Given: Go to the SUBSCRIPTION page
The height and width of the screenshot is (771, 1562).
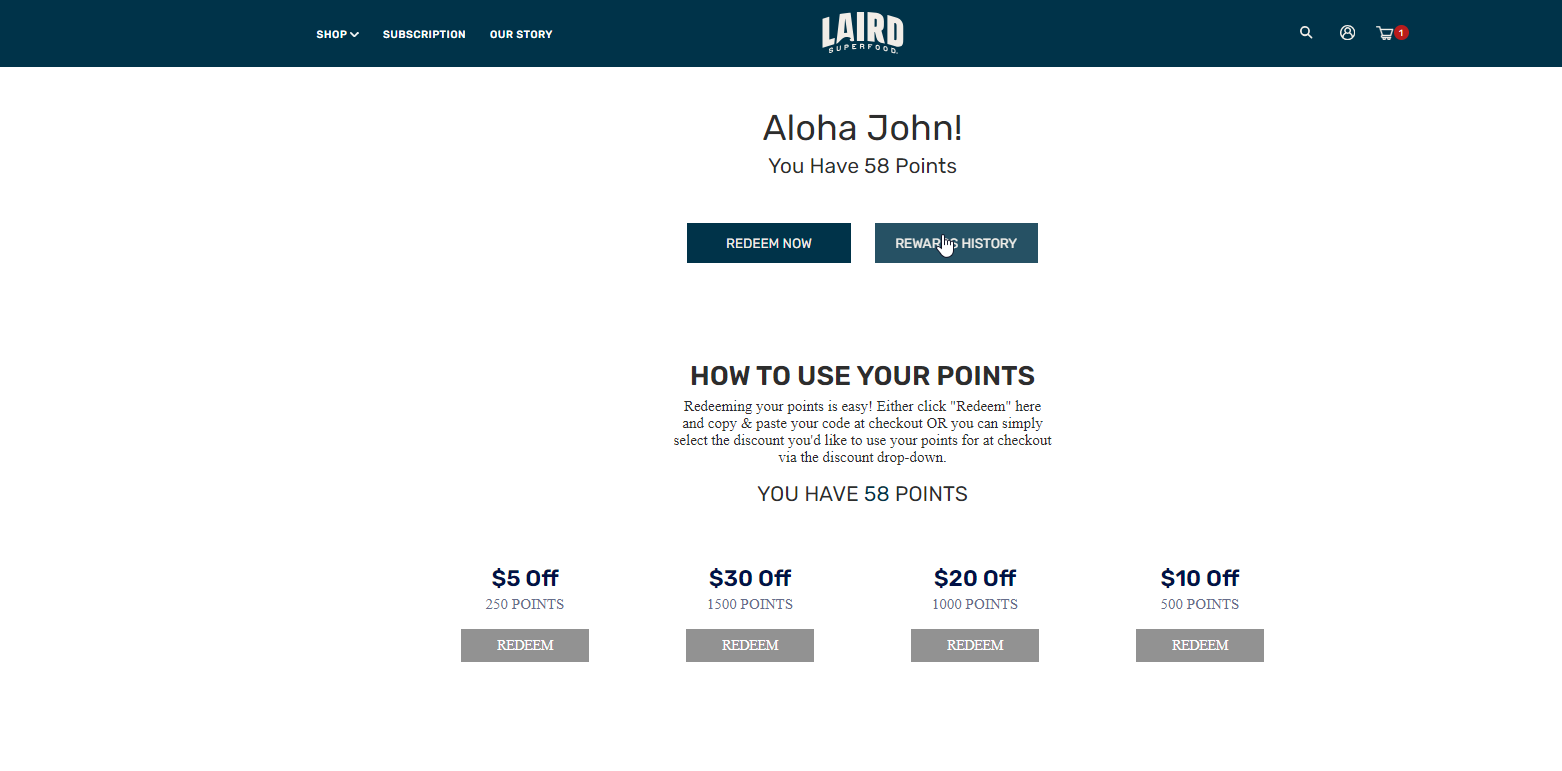Looking at the screenshot, I should (424, 34).
